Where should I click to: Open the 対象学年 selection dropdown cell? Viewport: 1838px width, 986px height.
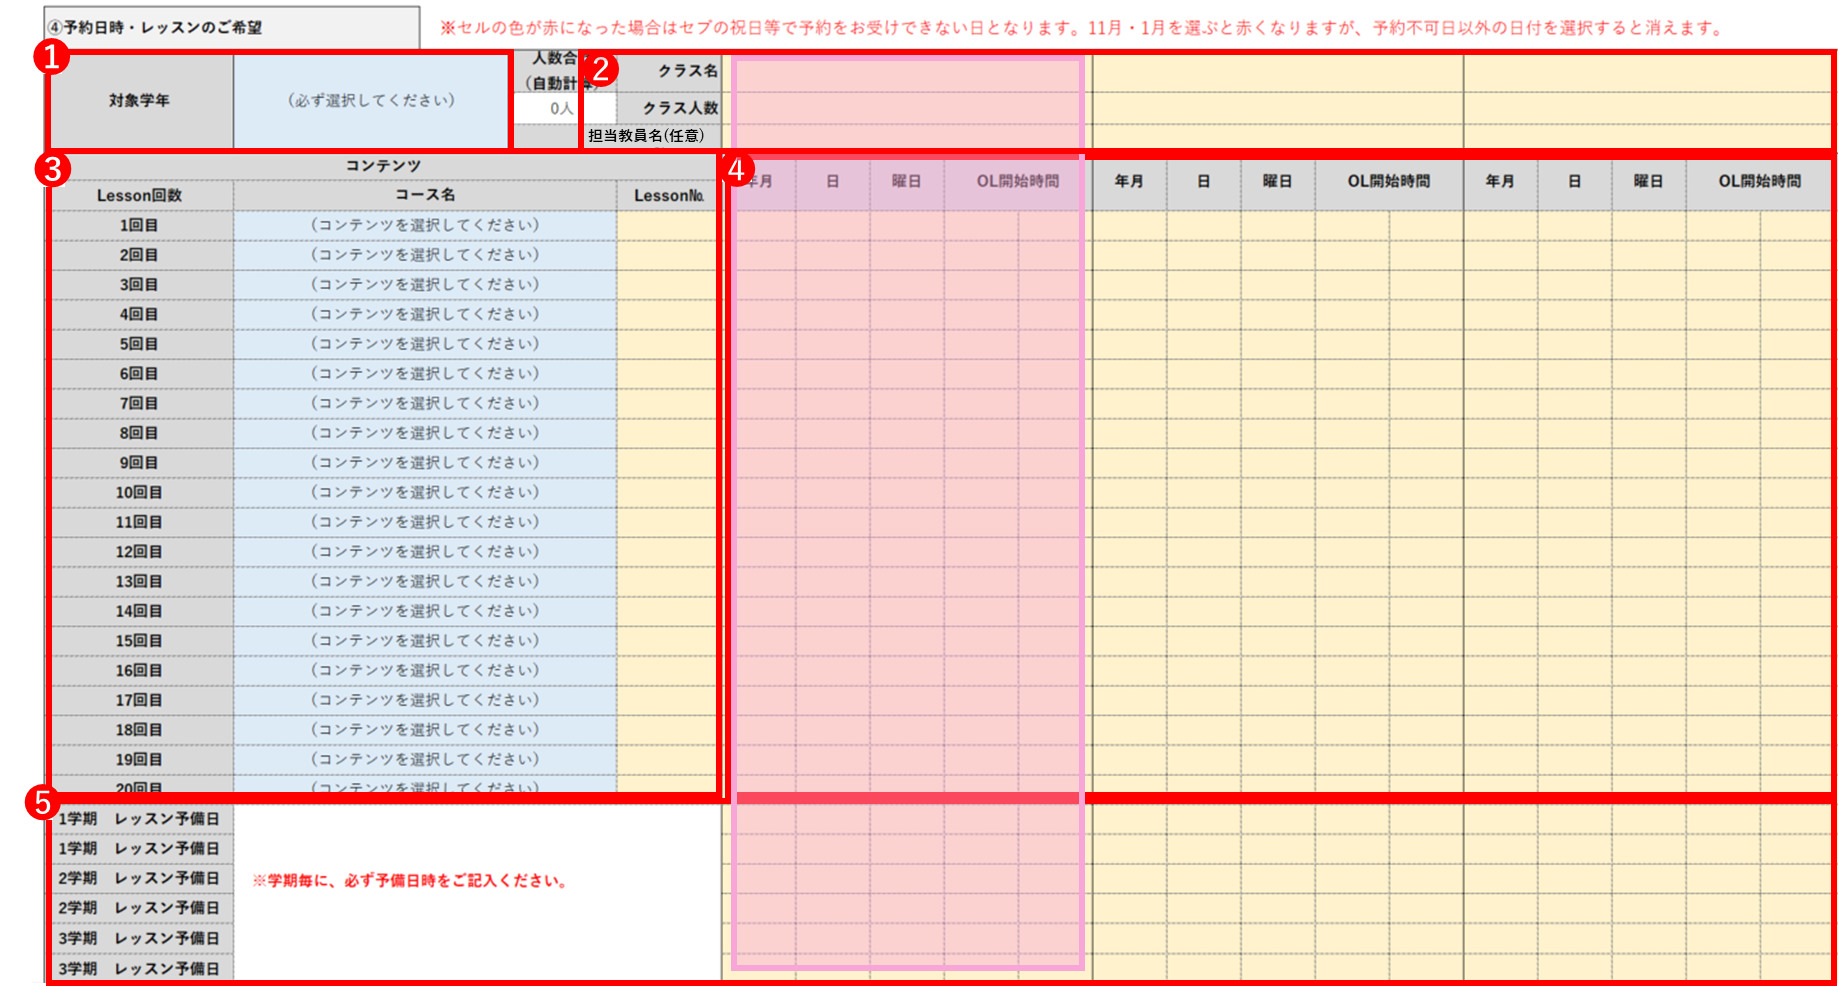[x=371, y=101]
